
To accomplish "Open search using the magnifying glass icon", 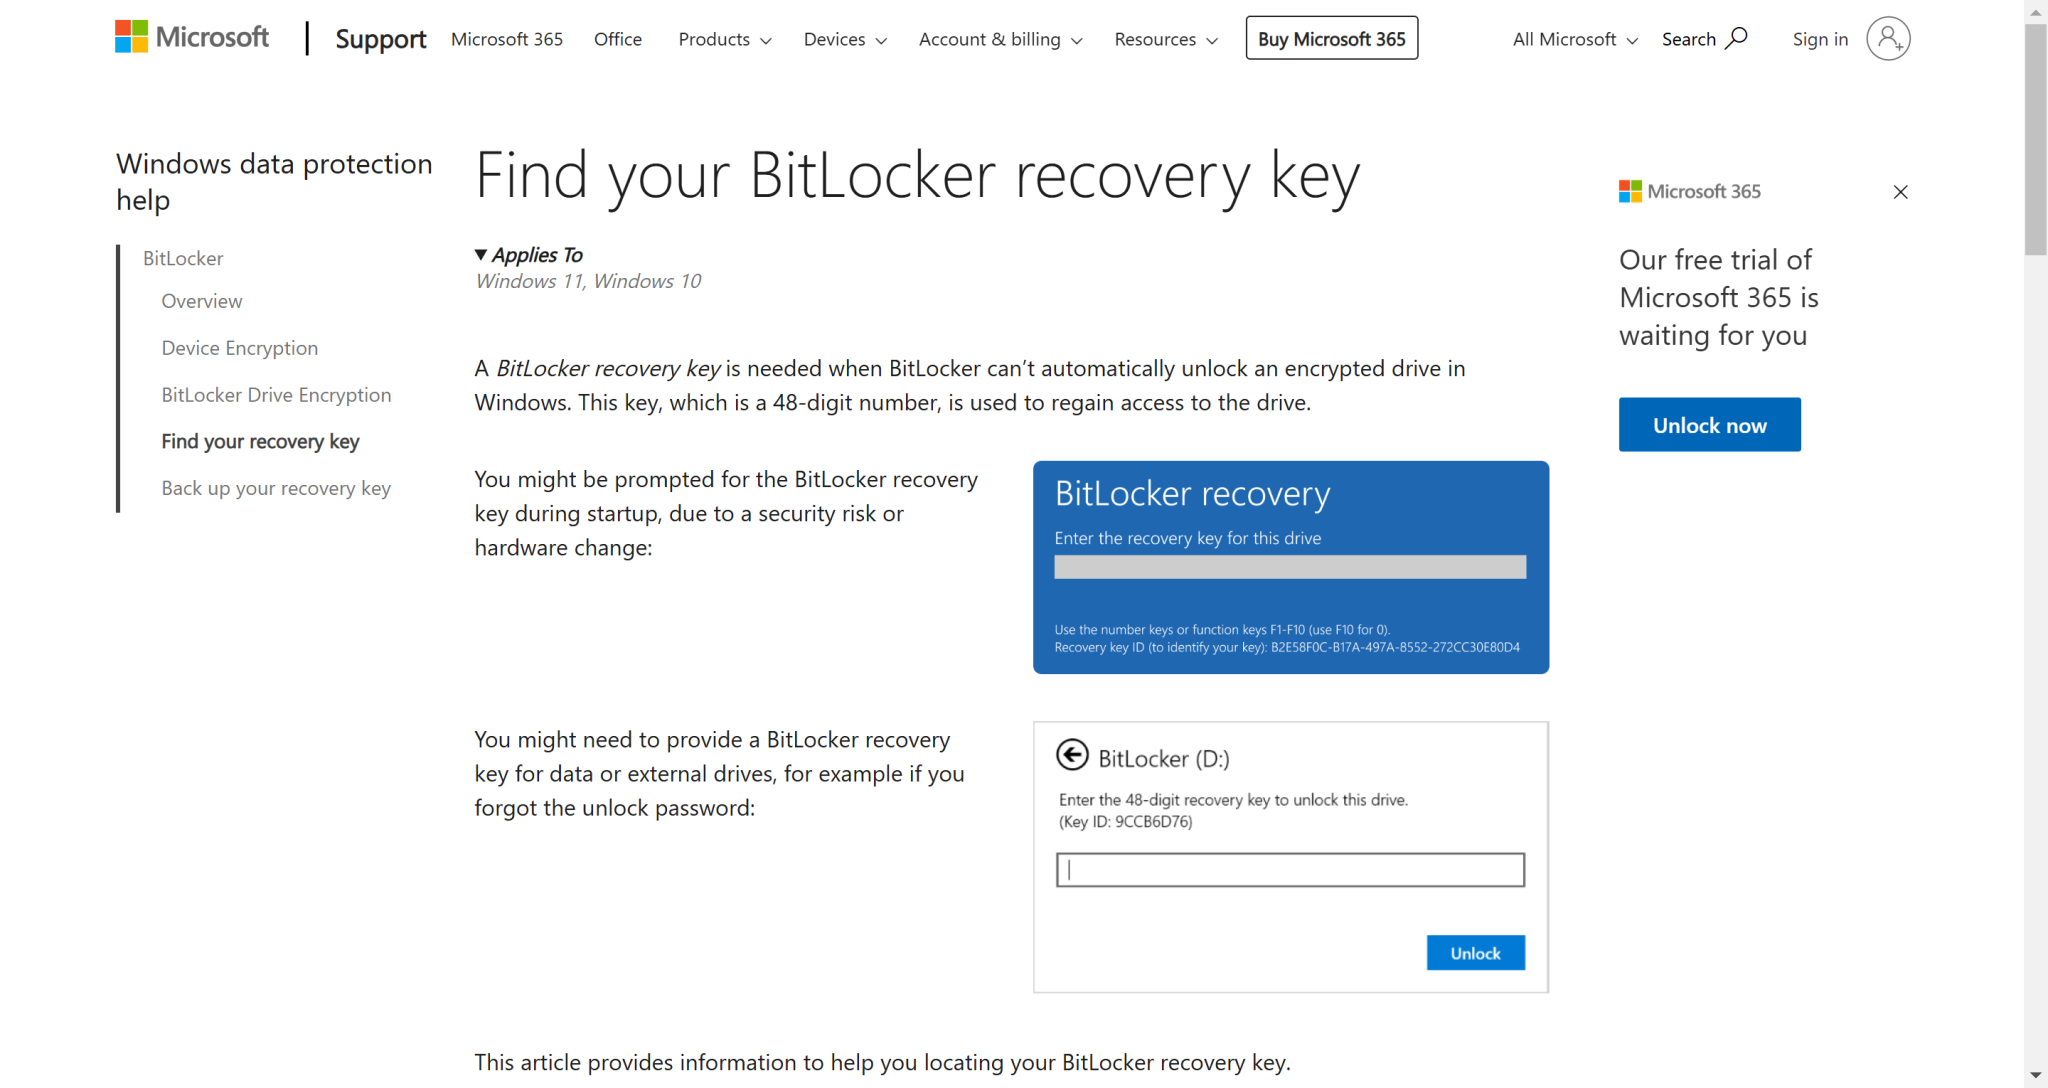I will [1738, 37].
